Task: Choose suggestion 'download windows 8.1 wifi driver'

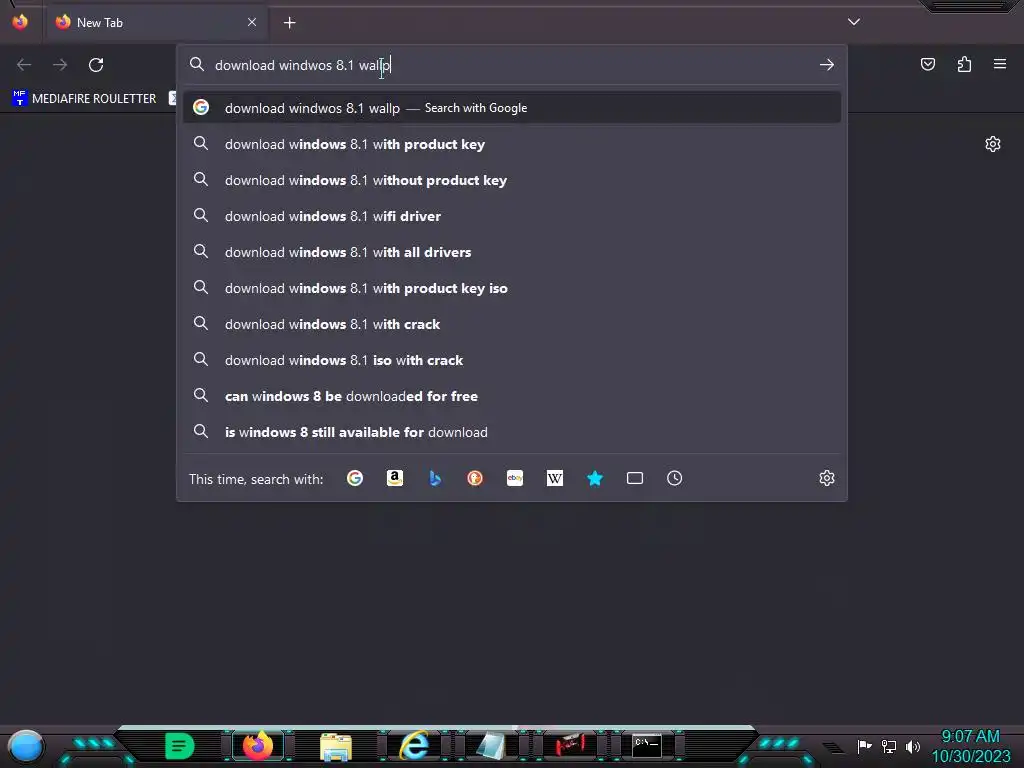Action: [x=512, y=216]
